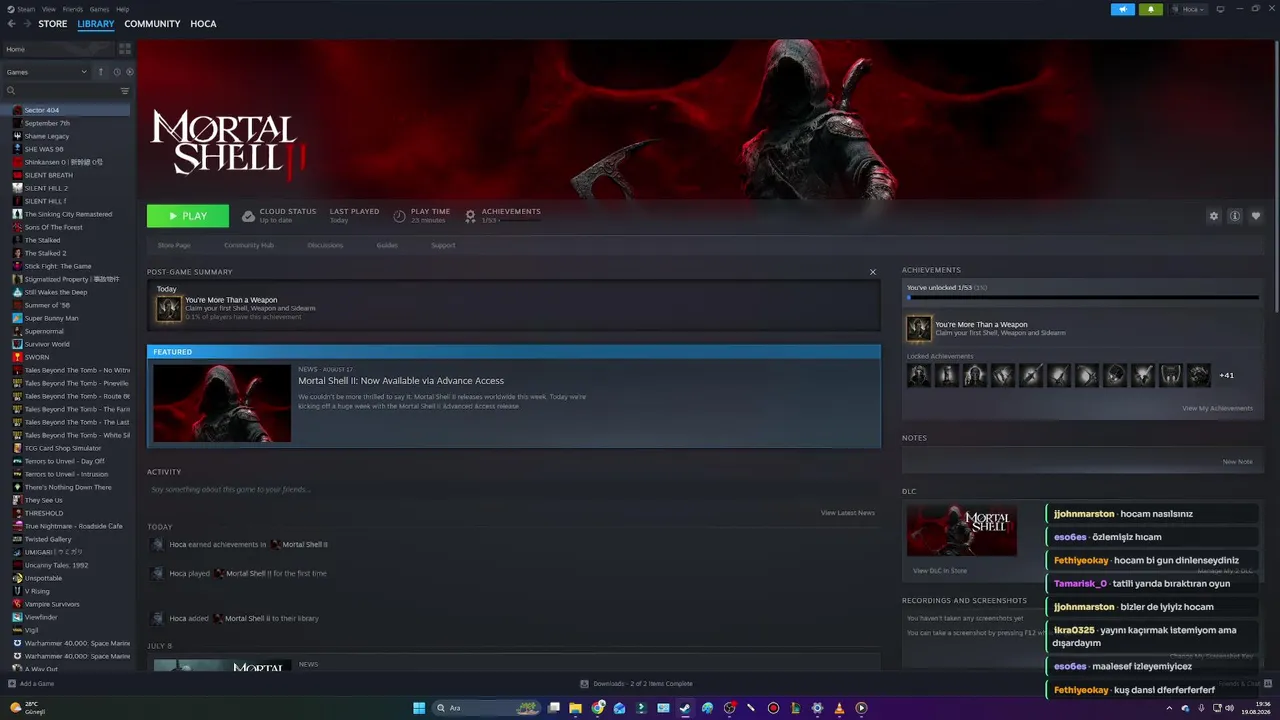Image resolution: width=1280 pixels, height=720 pixels.
Task: Open the game's Discussions link
Action: click(x=325, y=245)
